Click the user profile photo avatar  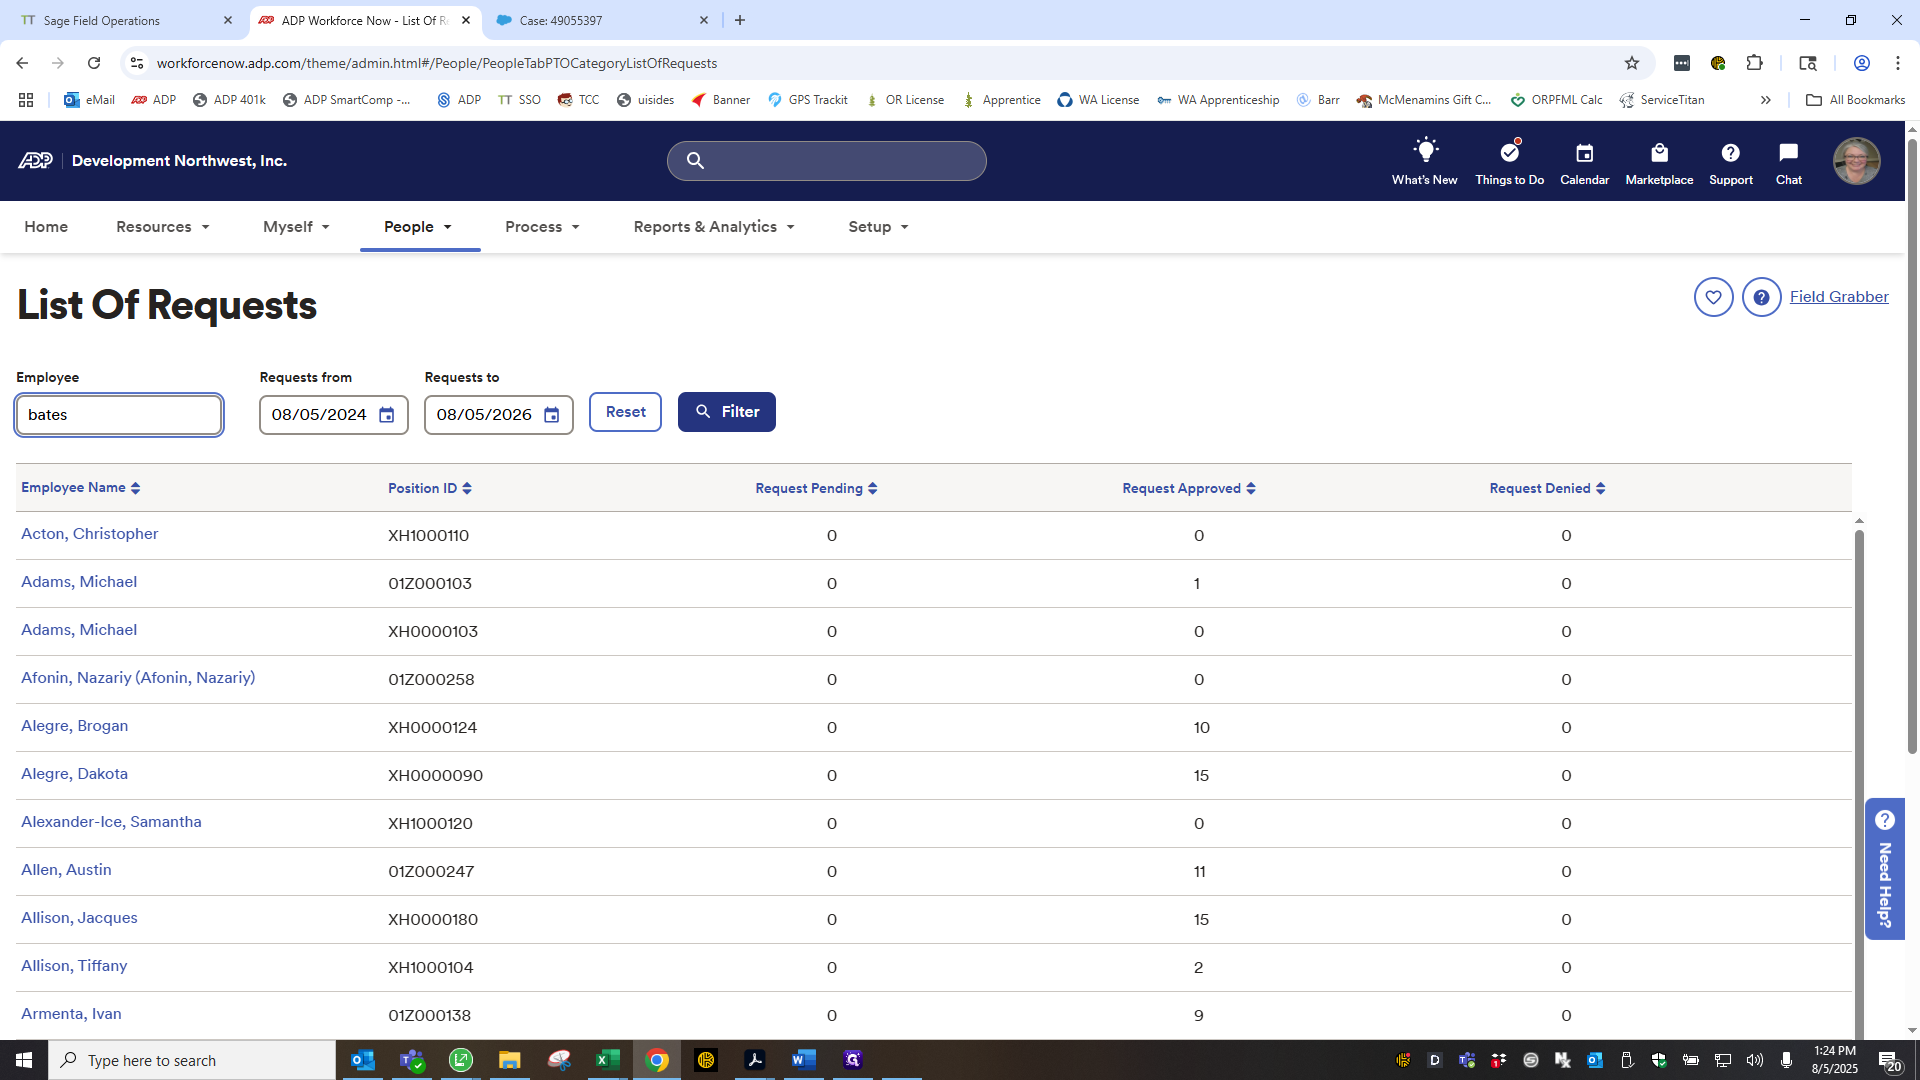[1856, 161]
